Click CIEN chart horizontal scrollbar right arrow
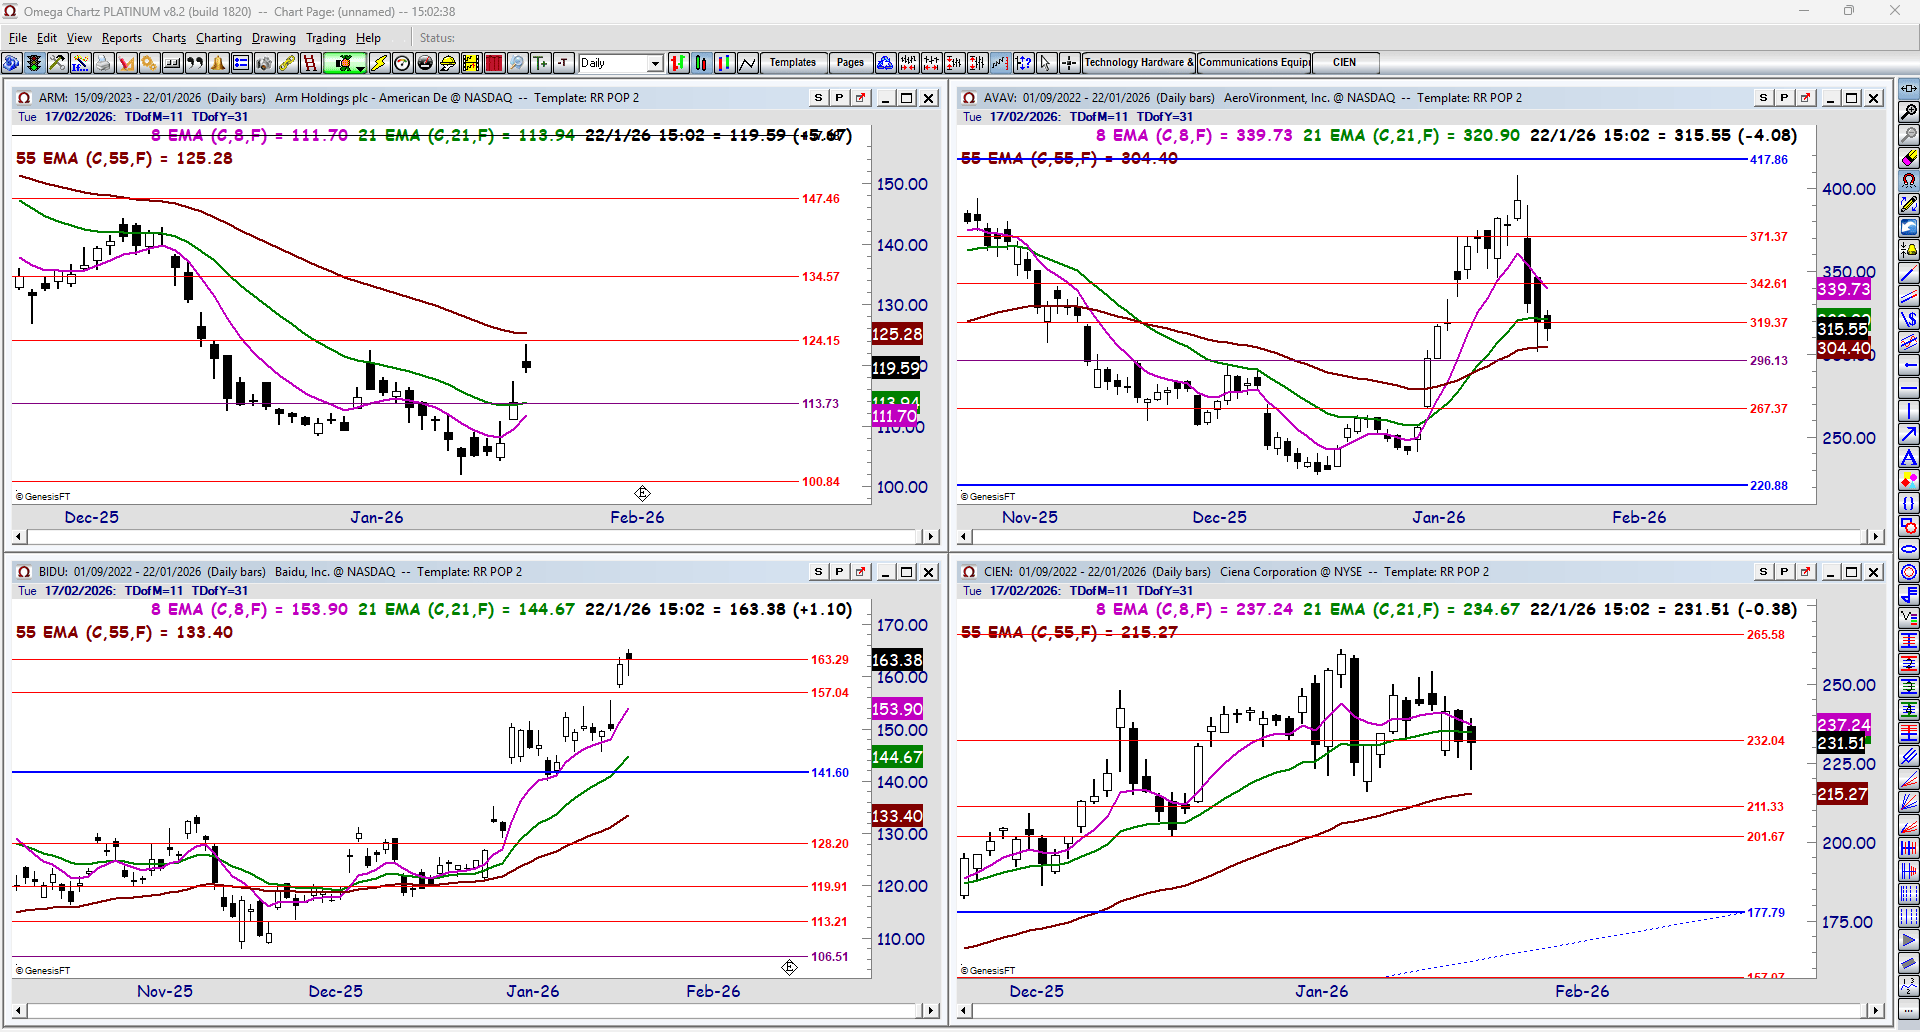 (x=1876, y=1011)
